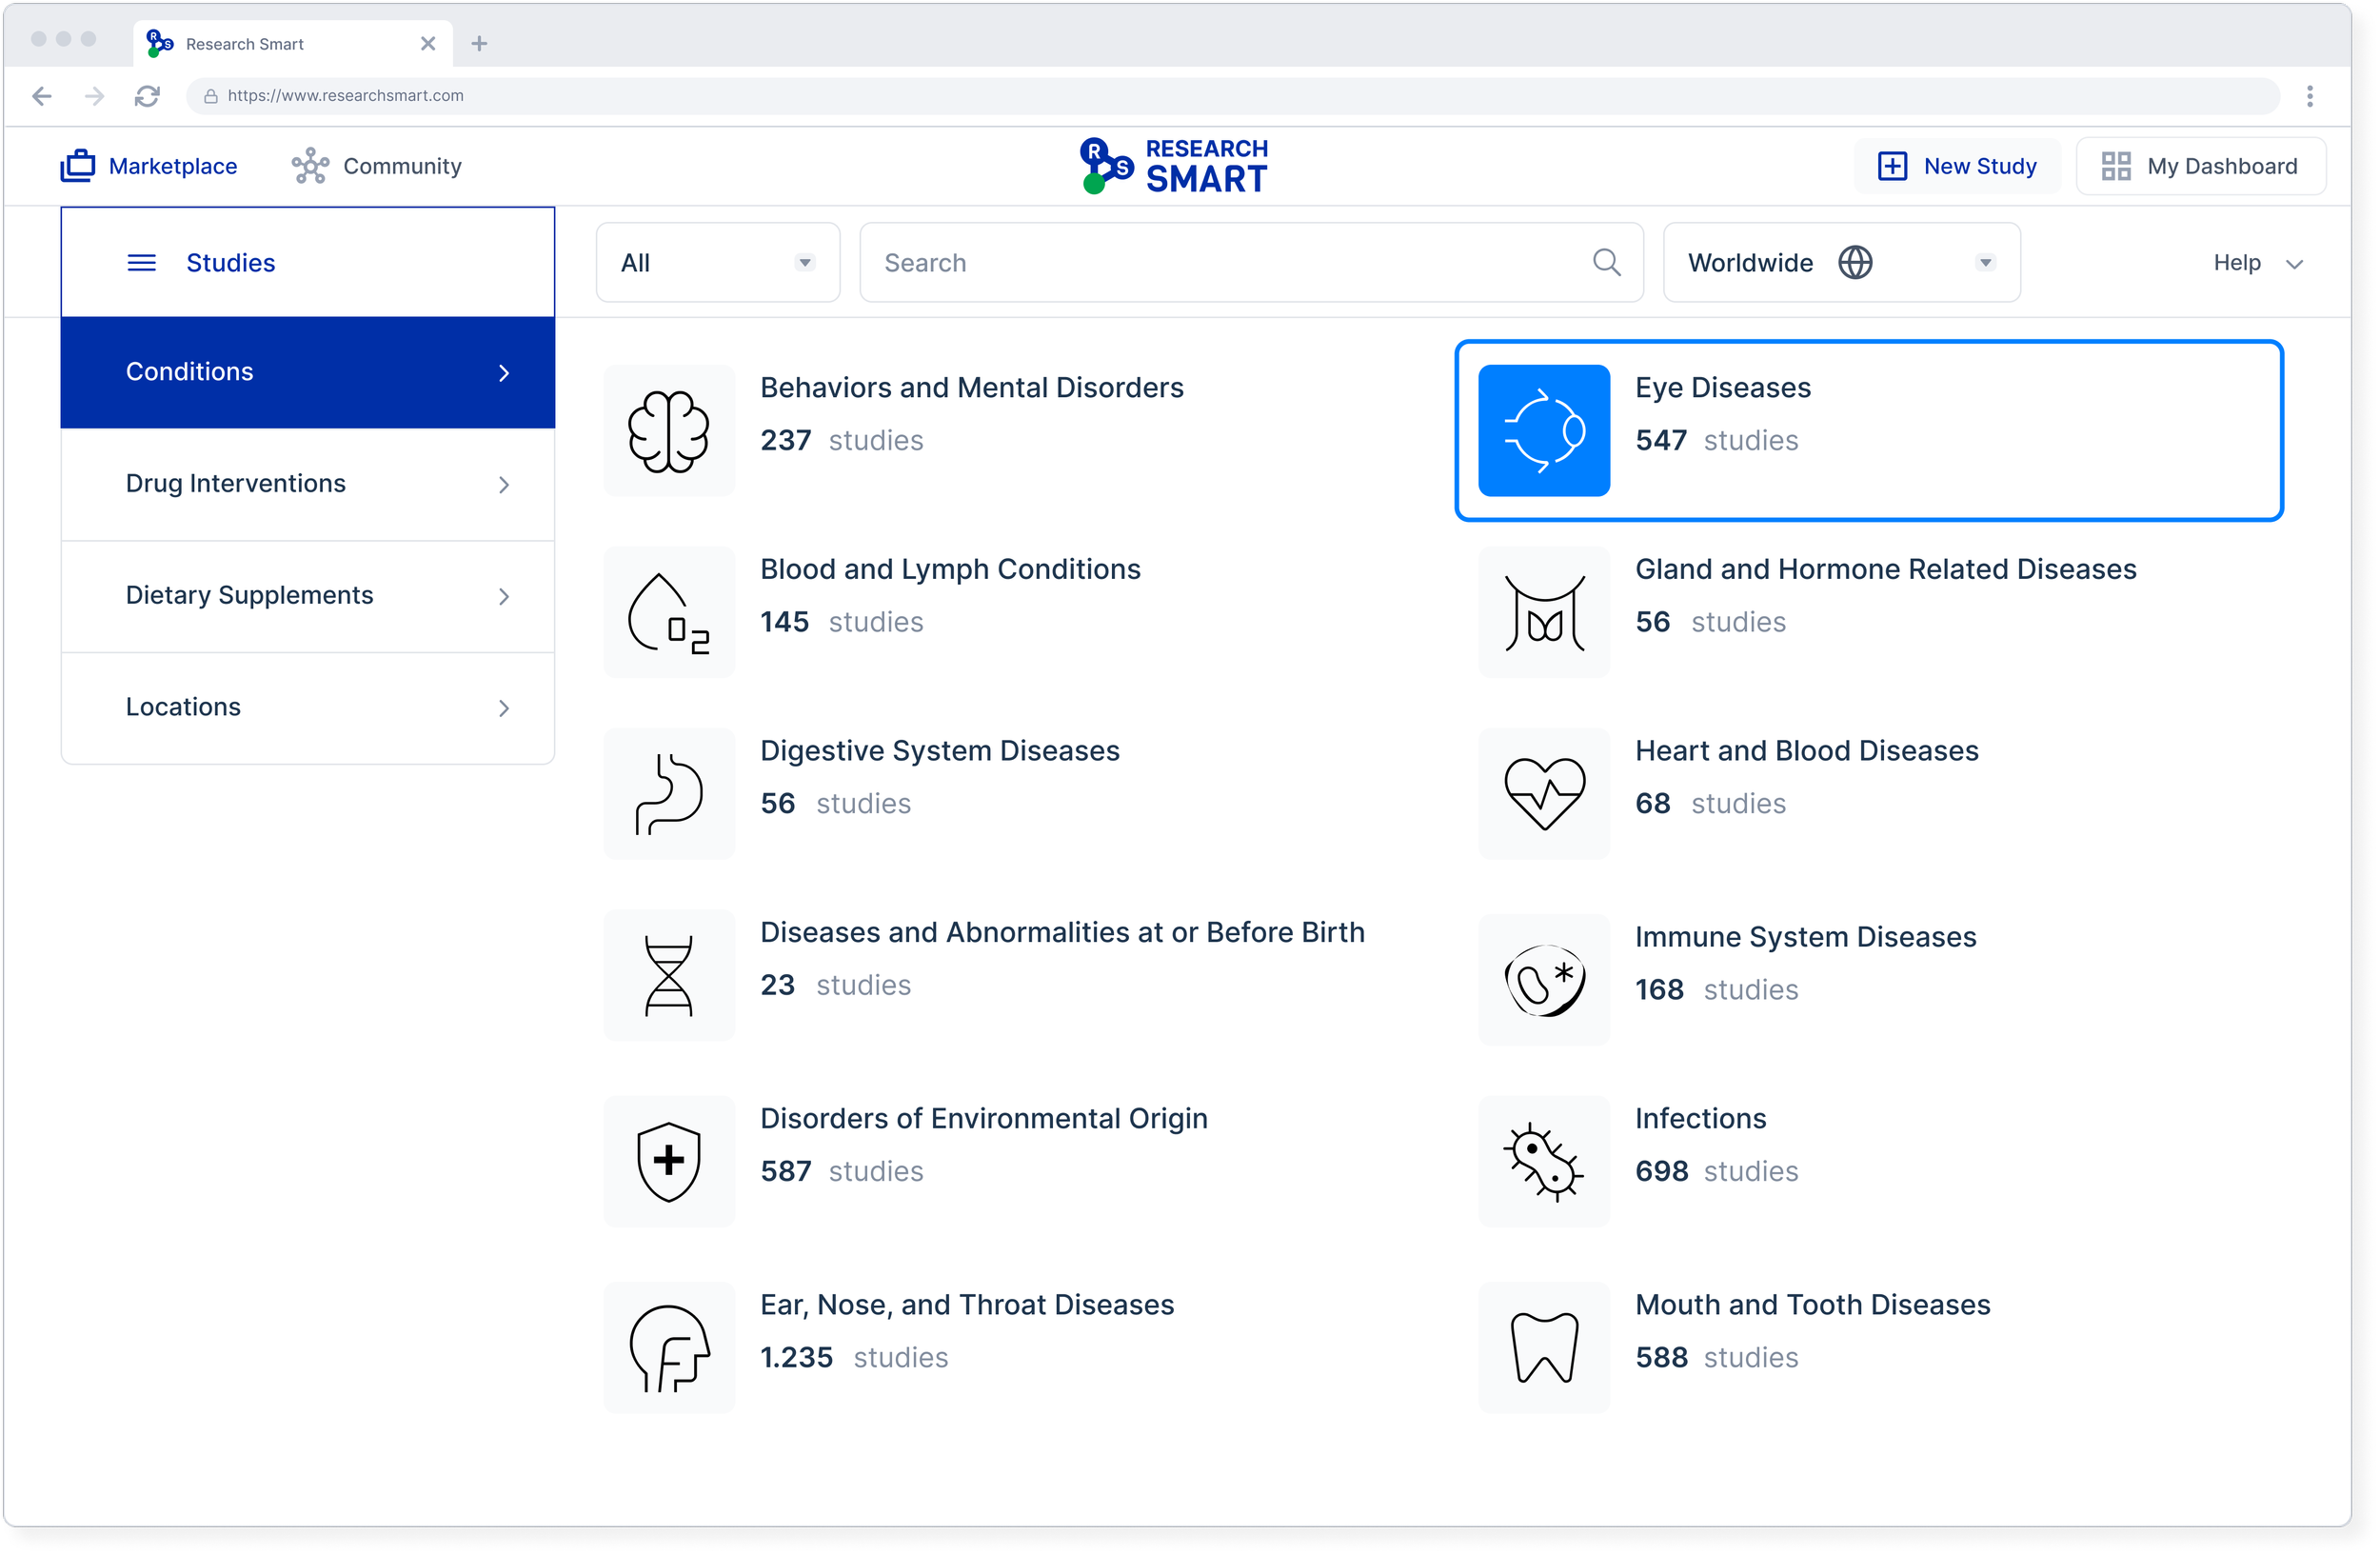This screenshot has width=2380, height=1555.
Task: Open My Dashboard
Action: (x=2199, y=166)
